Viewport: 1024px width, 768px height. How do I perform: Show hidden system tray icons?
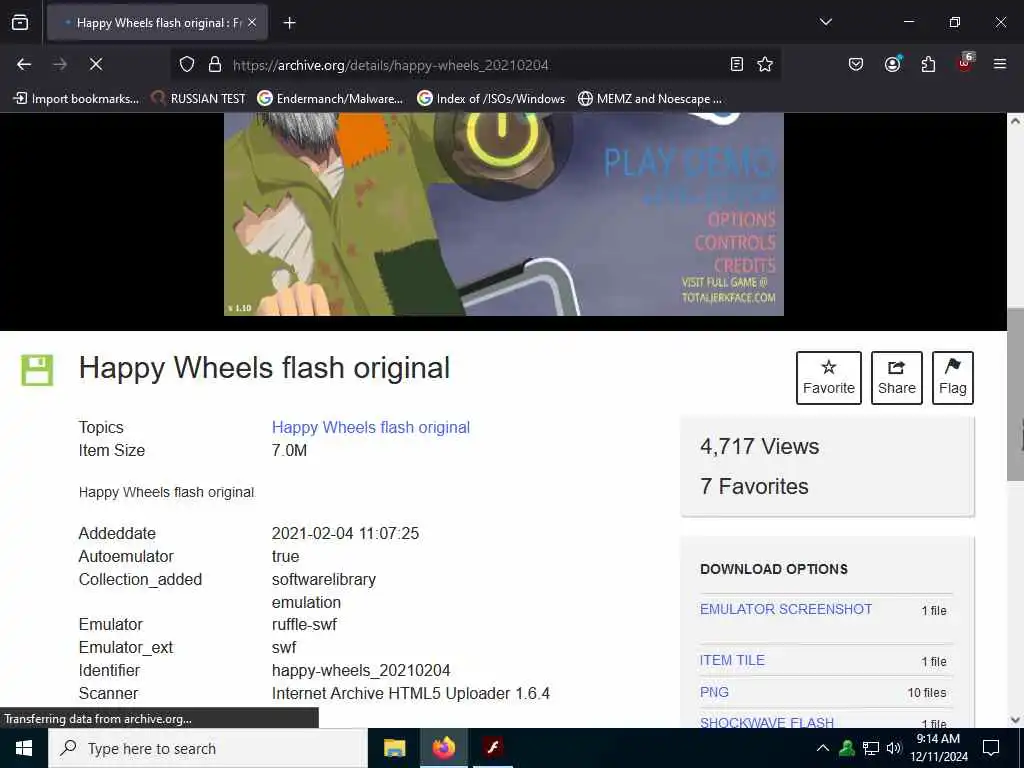pyautogui.click(x=823, y=748)
